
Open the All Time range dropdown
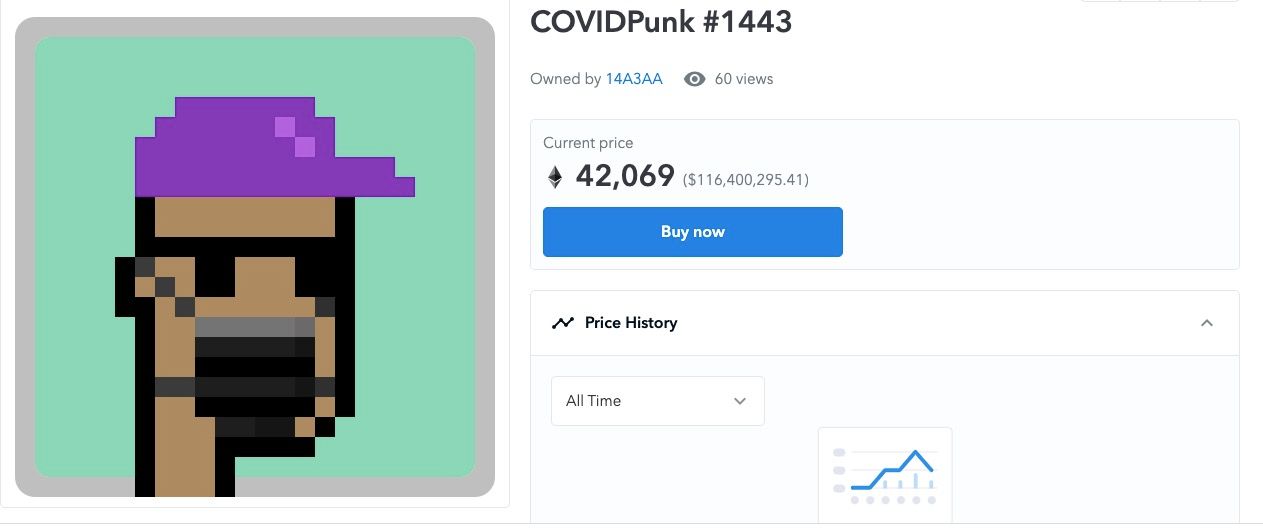point(658,401)
